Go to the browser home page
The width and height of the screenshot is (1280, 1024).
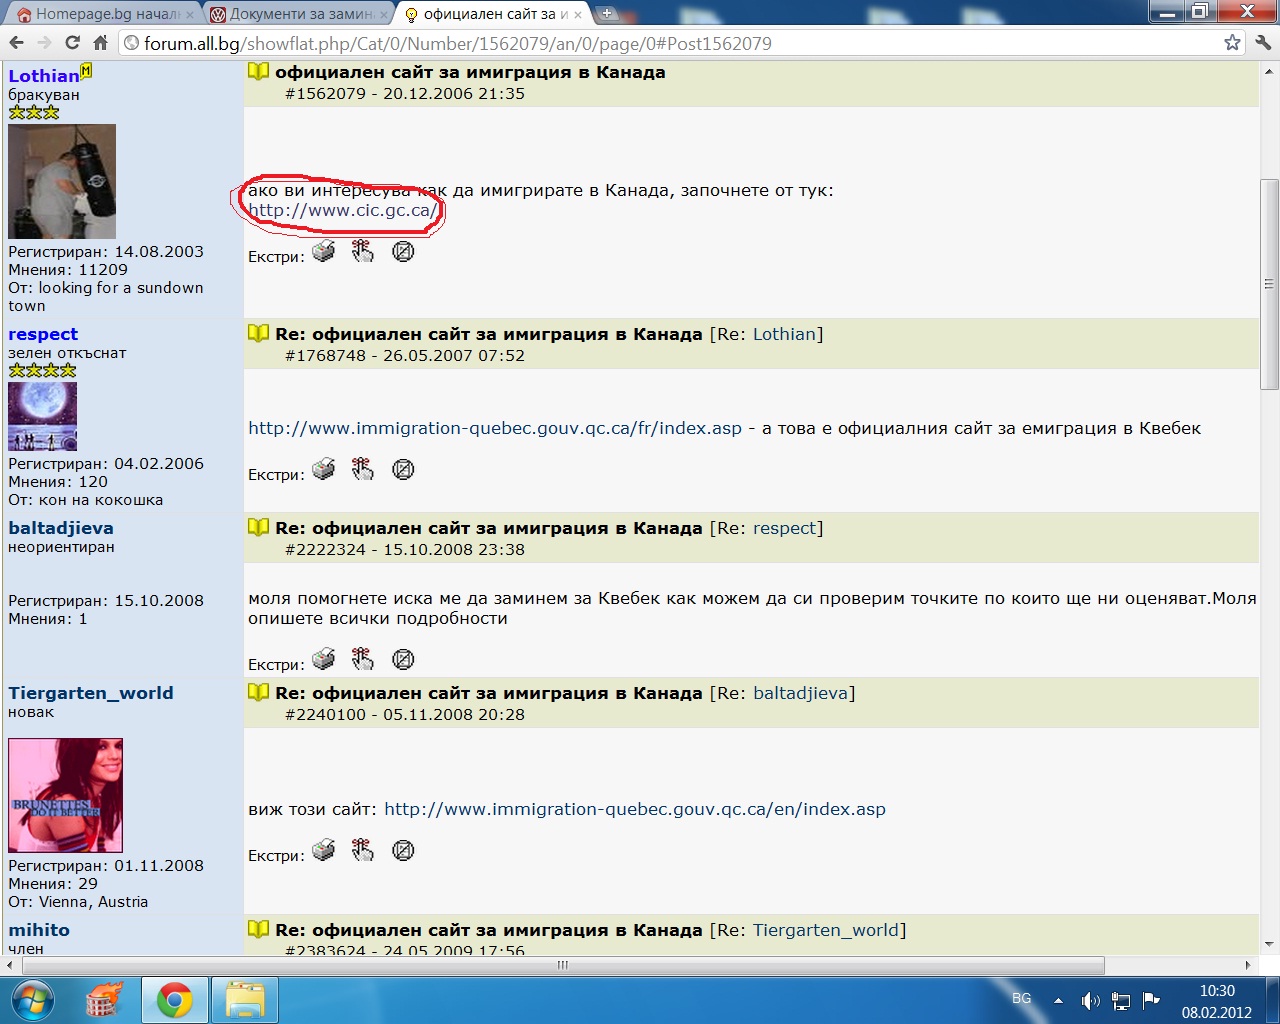pos(100,43)
